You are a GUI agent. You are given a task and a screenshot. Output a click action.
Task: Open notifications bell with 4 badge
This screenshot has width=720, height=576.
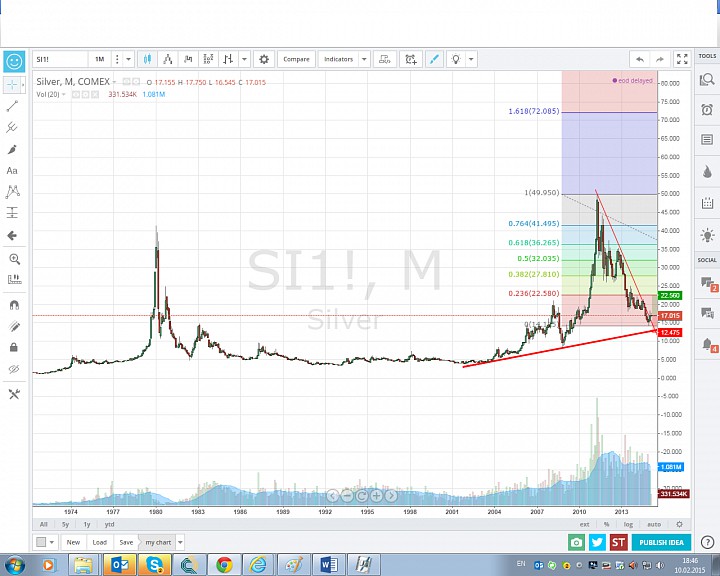(x=708, y=344)
